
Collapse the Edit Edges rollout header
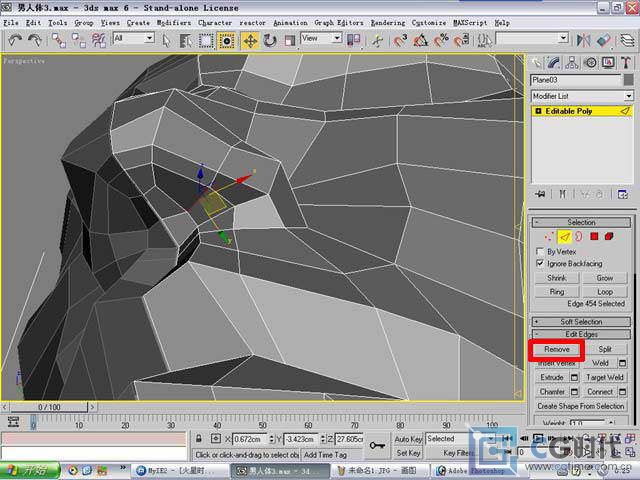tap(581, 334)
